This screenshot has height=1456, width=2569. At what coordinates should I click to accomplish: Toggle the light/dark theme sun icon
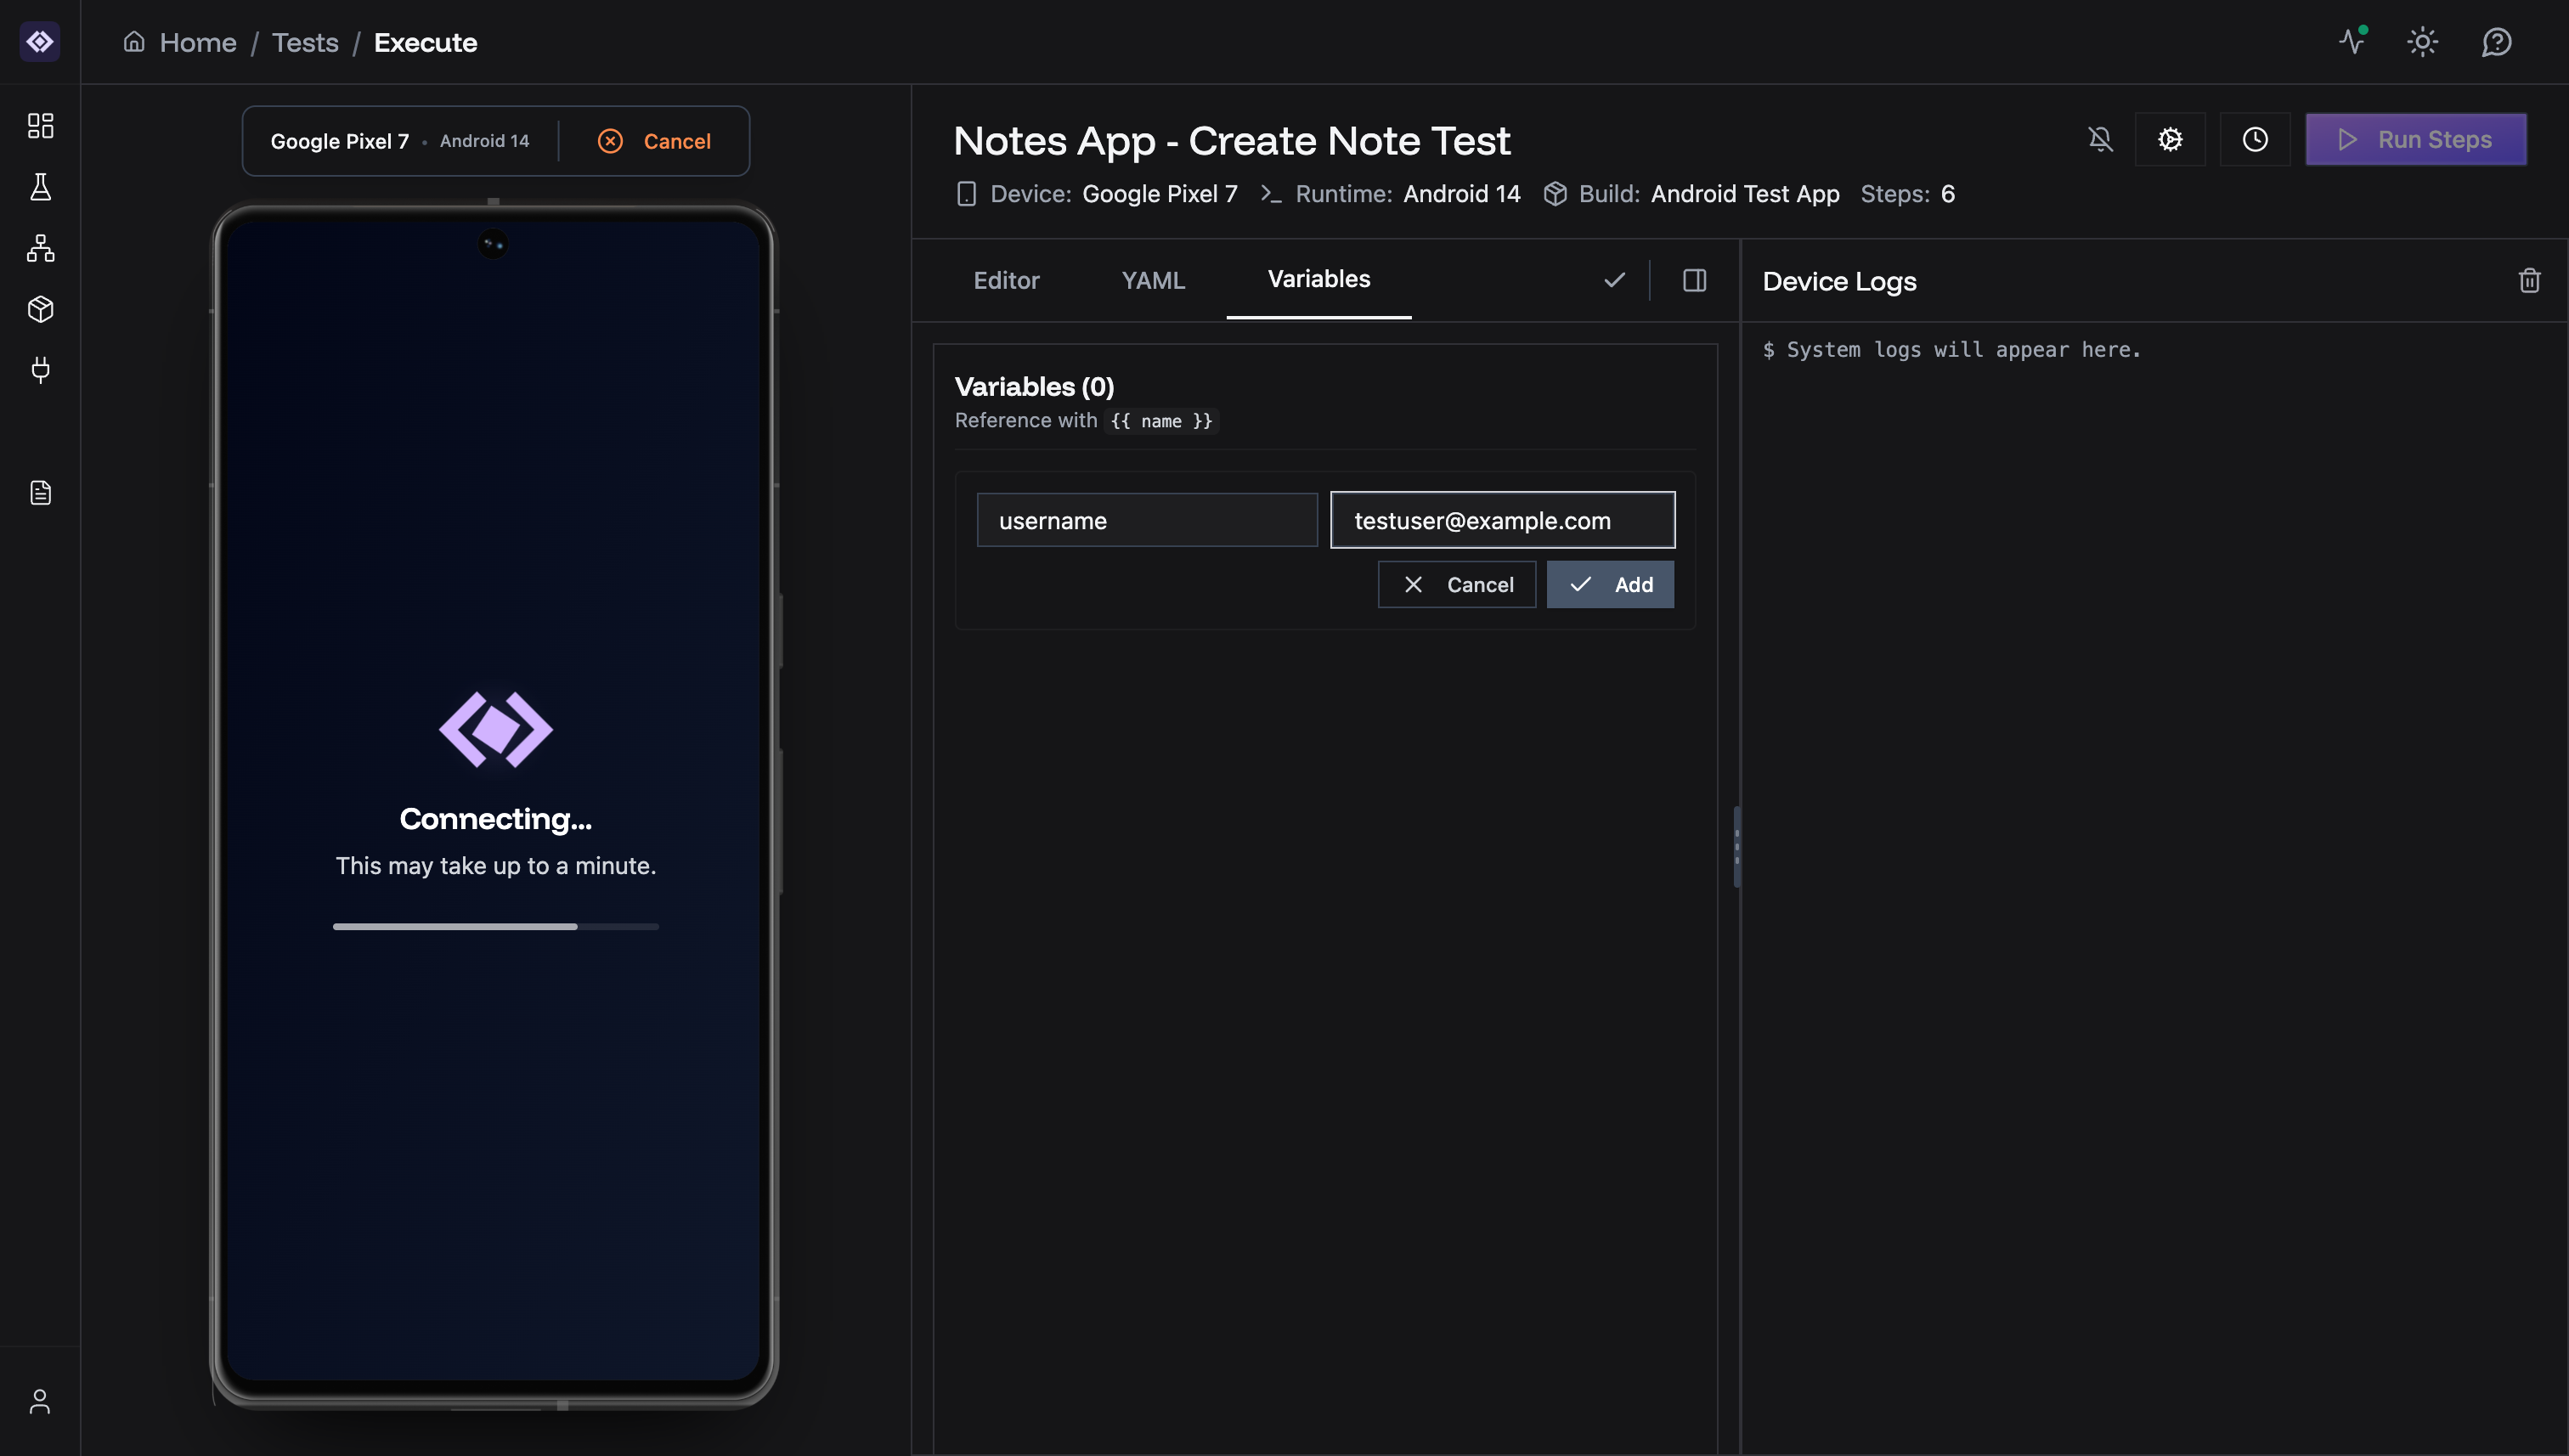click(2422, 42)
